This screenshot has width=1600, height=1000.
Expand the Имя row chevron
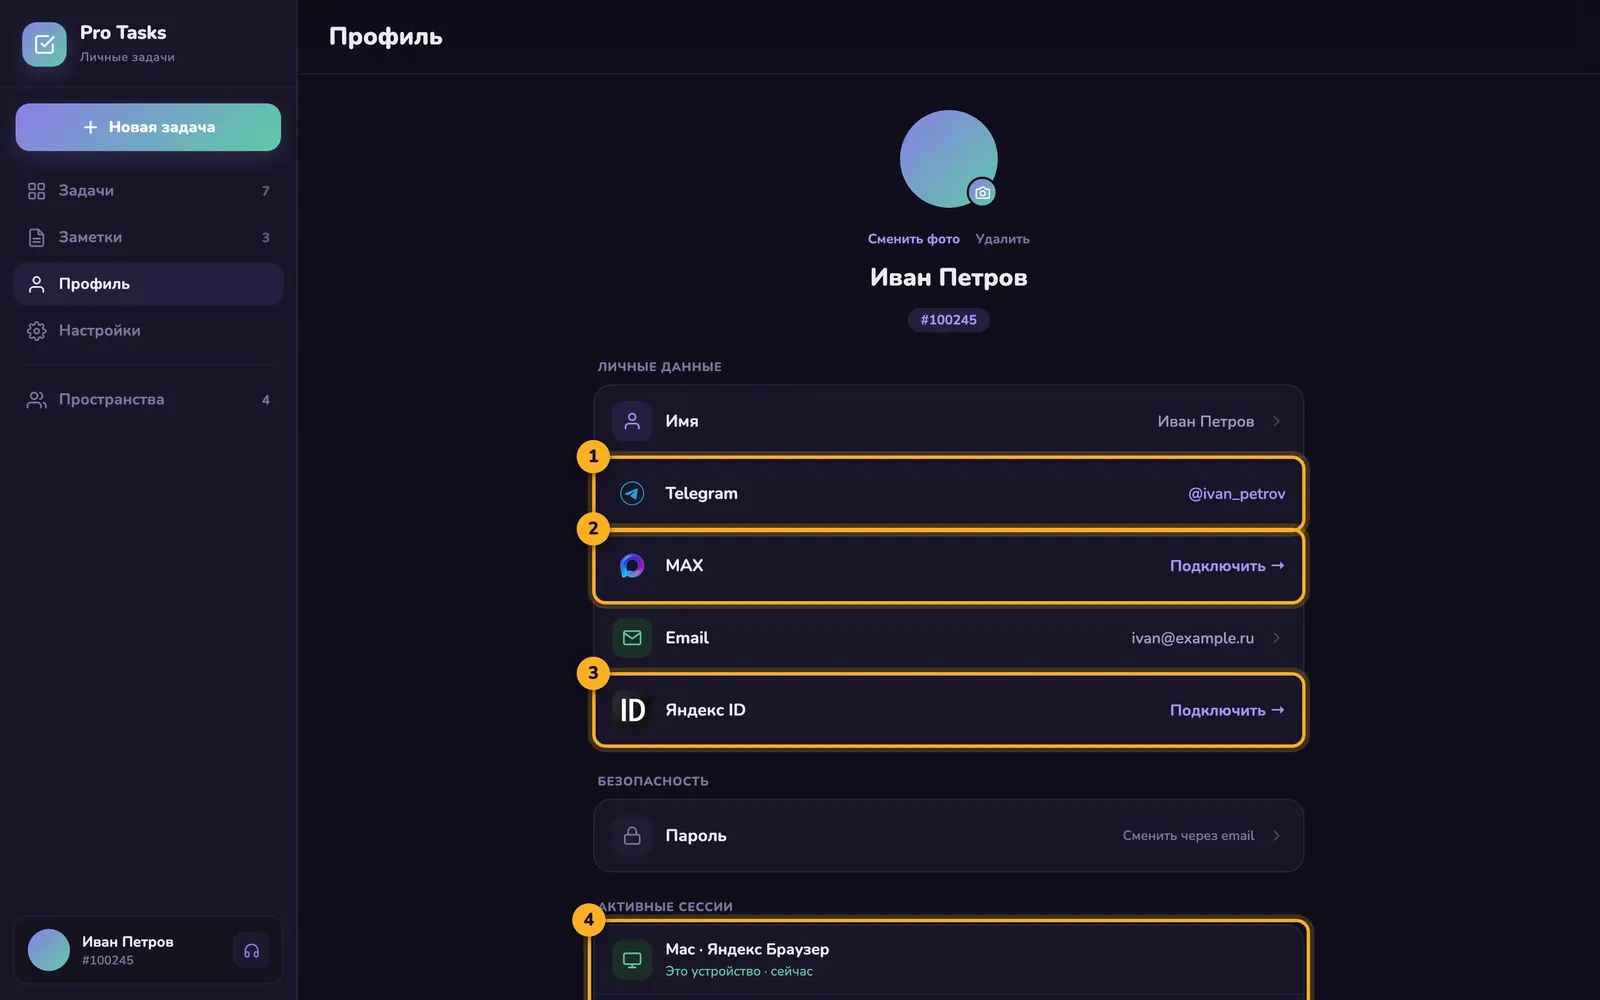[x=1276, y=421]
